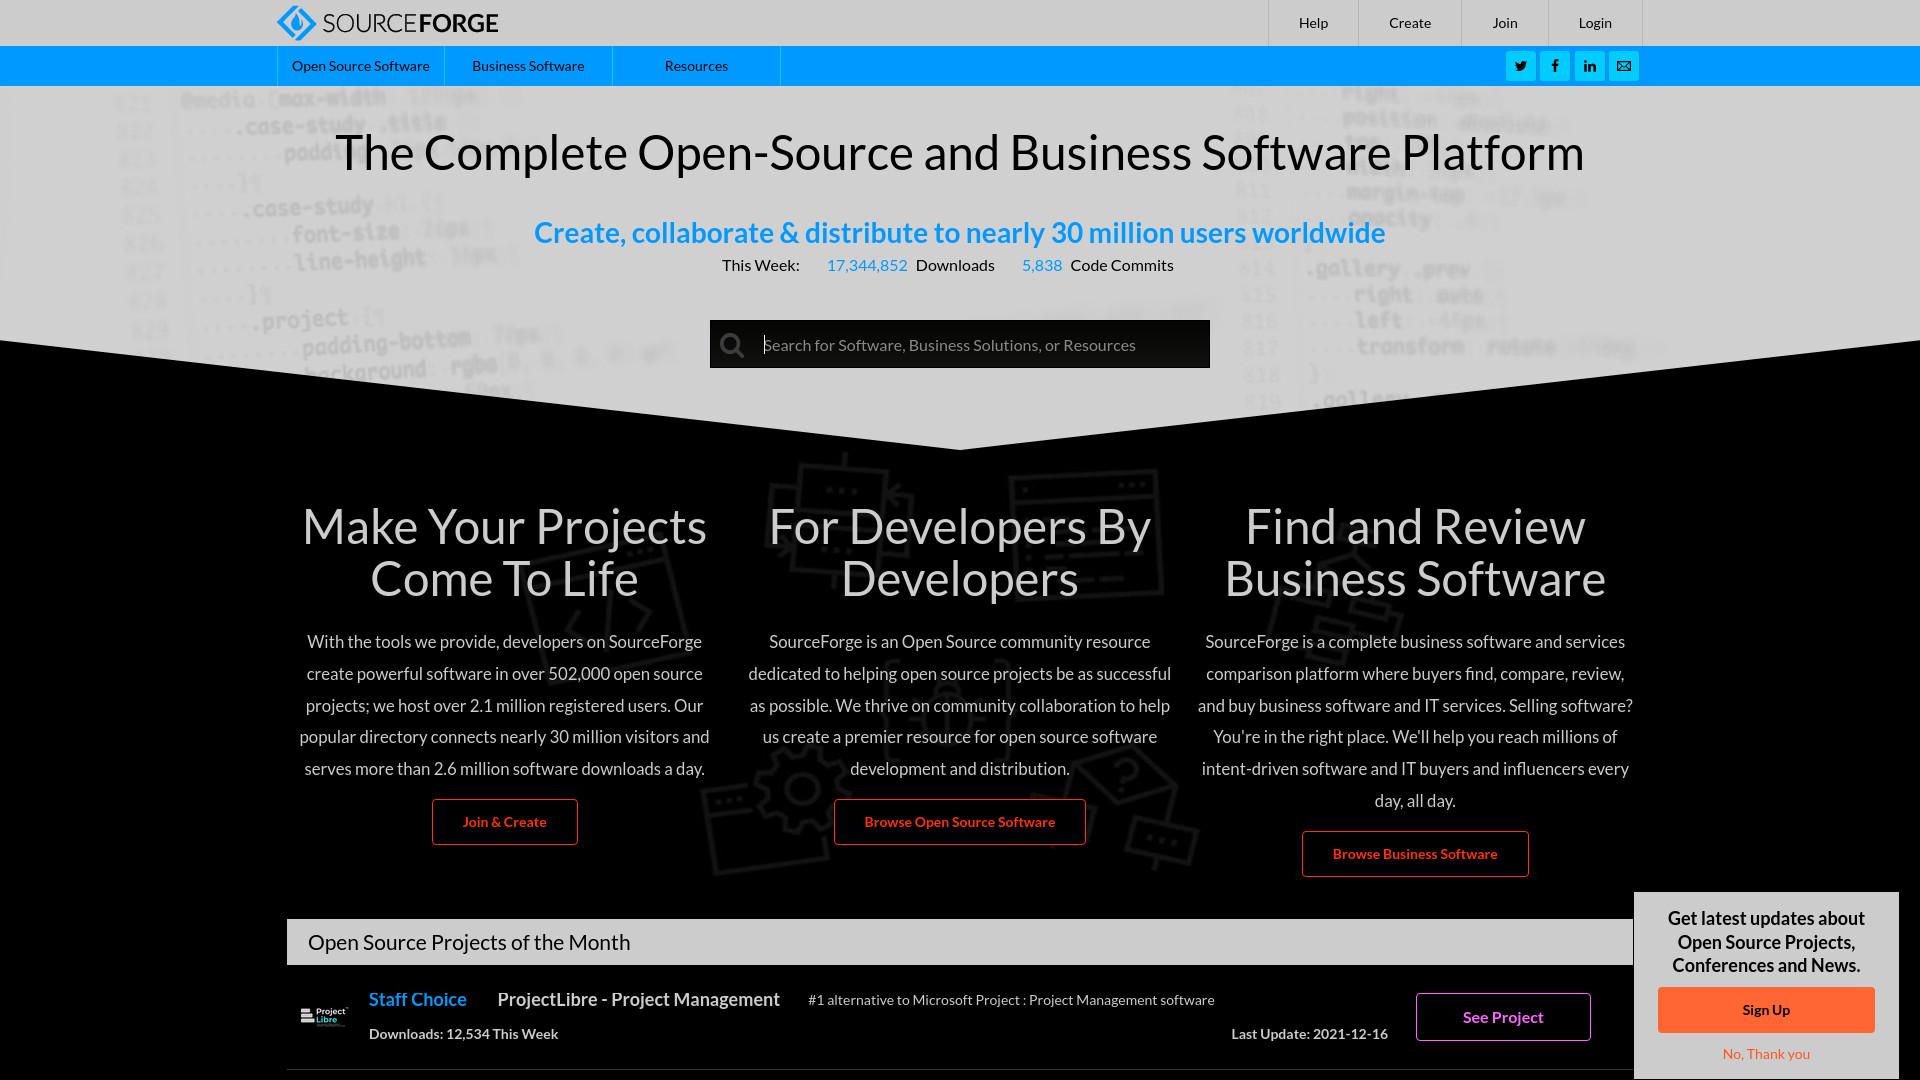This screenshot has height=1080, width=1920.
Task: Open the Open Source Software menu
Action: [x=361, y=66]
